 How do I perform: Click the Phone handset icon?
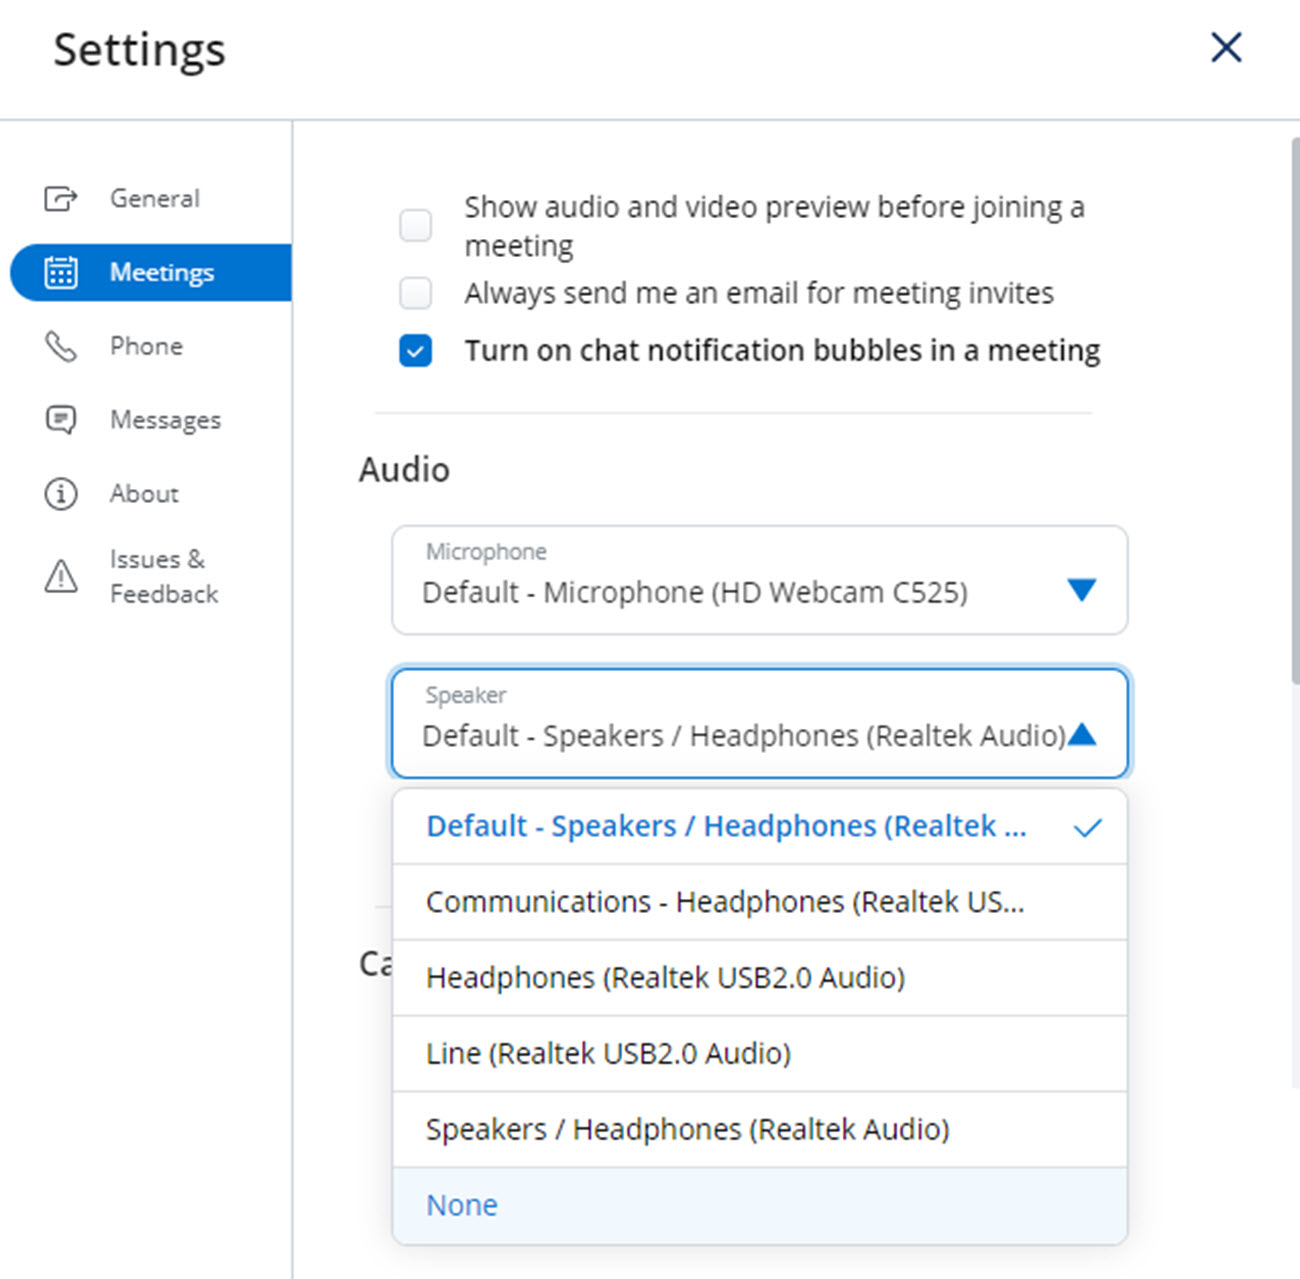pos(61,347)
